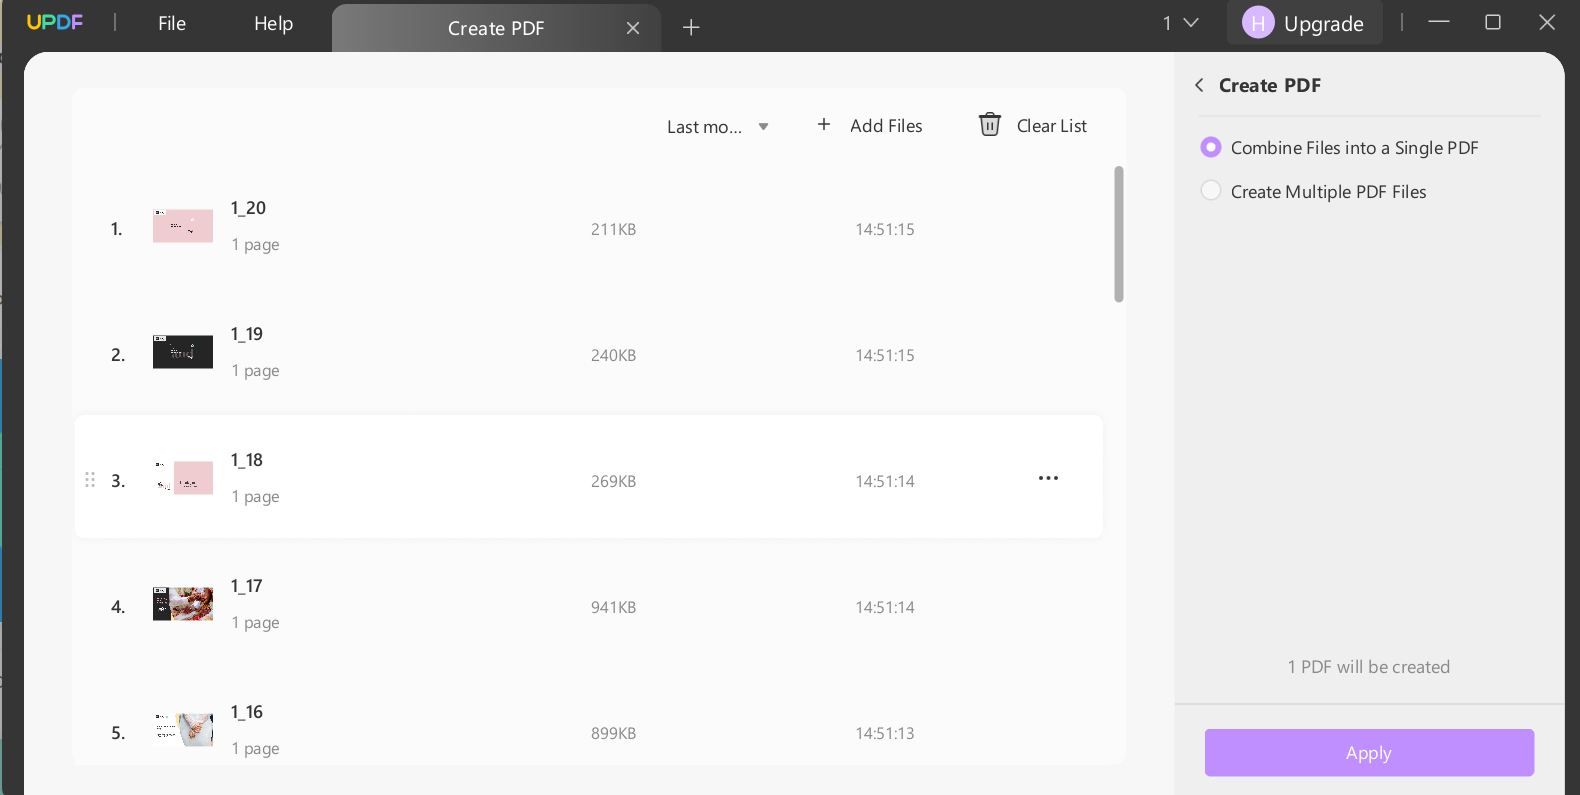Click the 941KB size value

pos(613,607)
